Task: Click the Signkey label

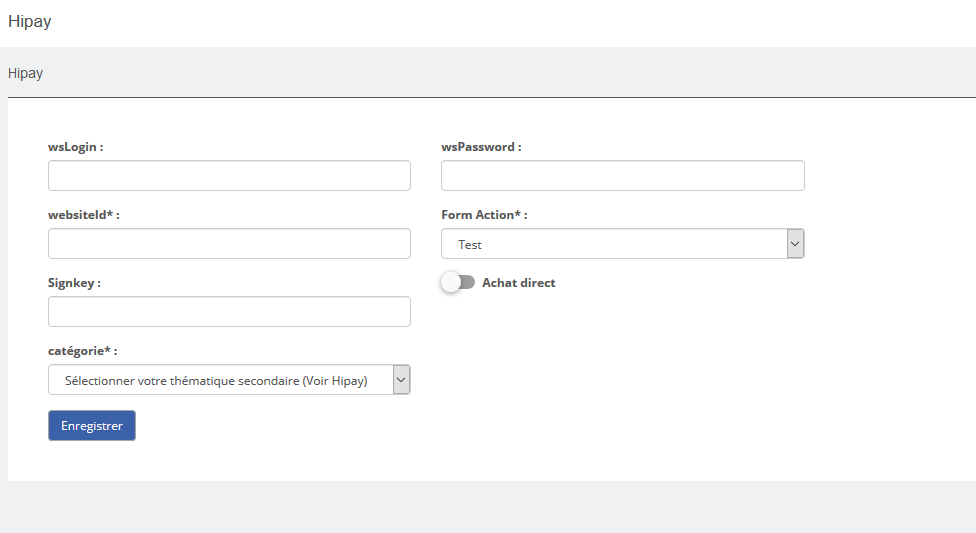Action: [x=74, y=283]
